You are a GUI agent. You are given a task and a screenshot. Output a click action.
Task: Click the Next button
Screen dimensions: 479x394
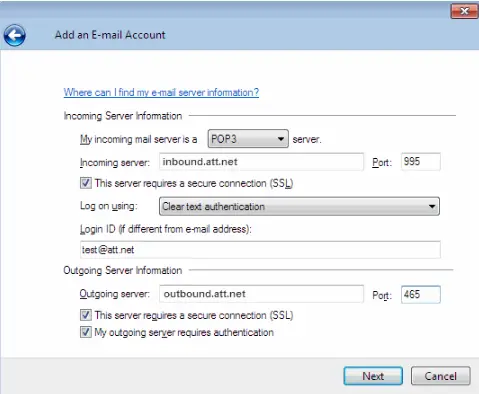tap(373, 376)
